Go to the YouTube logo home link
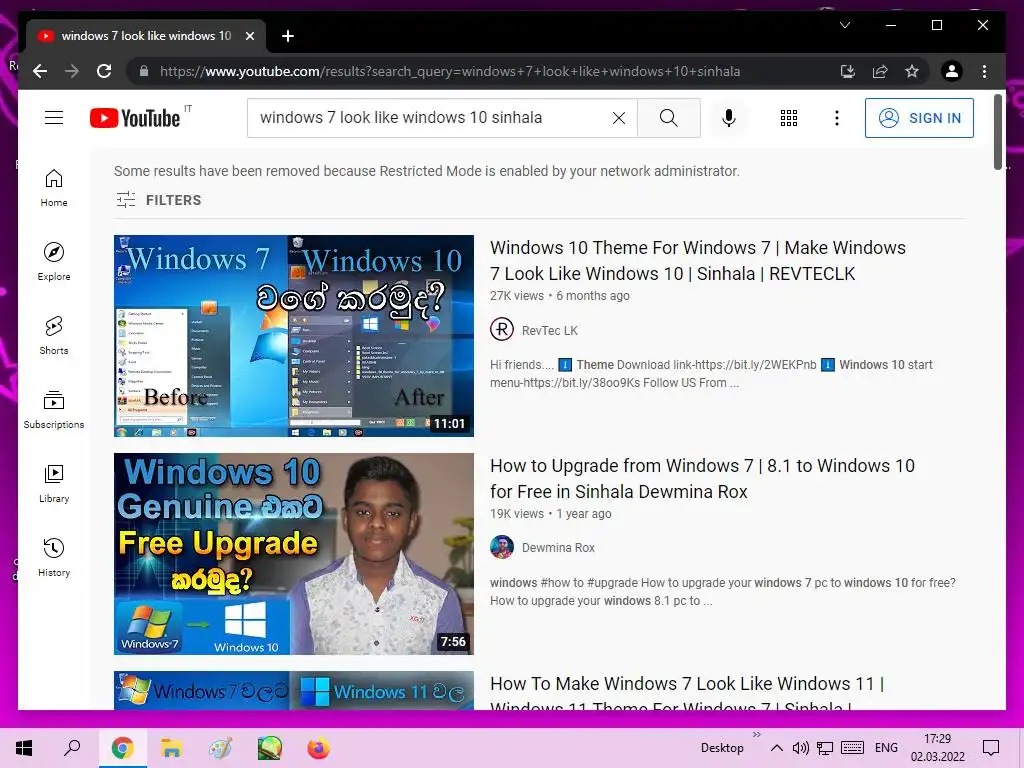This screenshot has width=1024, height=768. (135, 118)
